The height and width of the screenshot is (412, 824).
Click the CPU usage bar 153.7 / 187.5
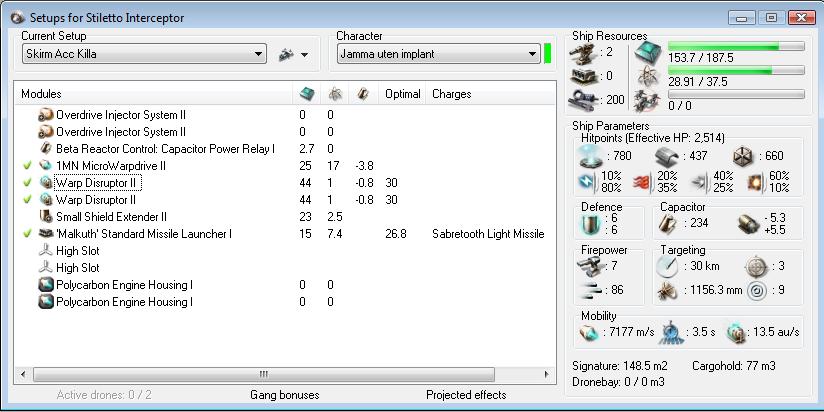(736, 46)
